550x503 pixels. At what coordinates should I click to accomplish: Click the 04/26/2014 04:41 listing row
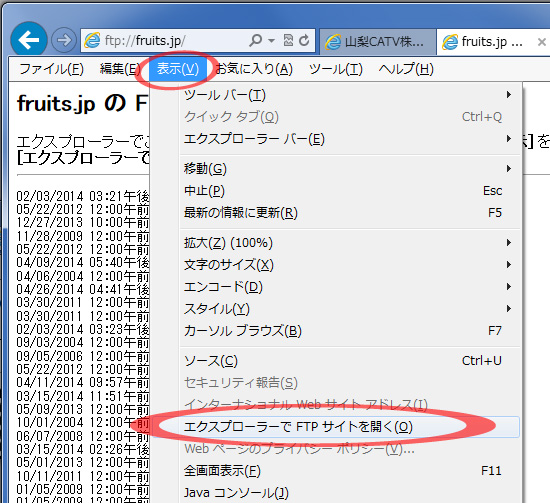pos(83,289)
